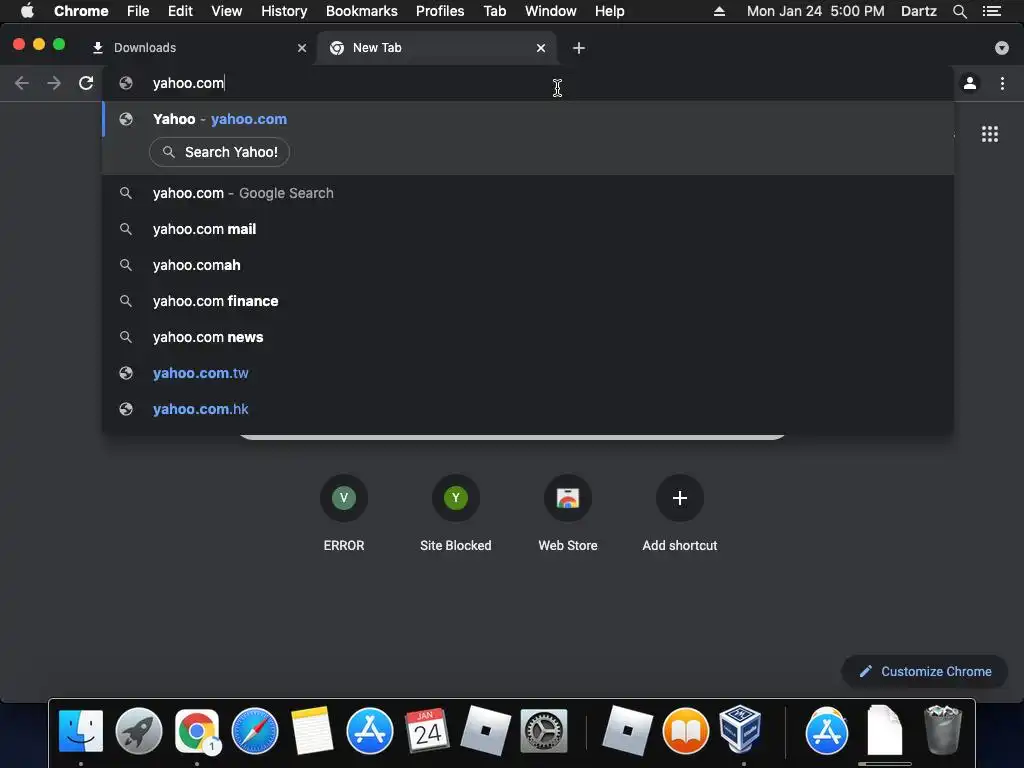
Task: Open the blank document in the Dock
Action: (x=884, y=730)
